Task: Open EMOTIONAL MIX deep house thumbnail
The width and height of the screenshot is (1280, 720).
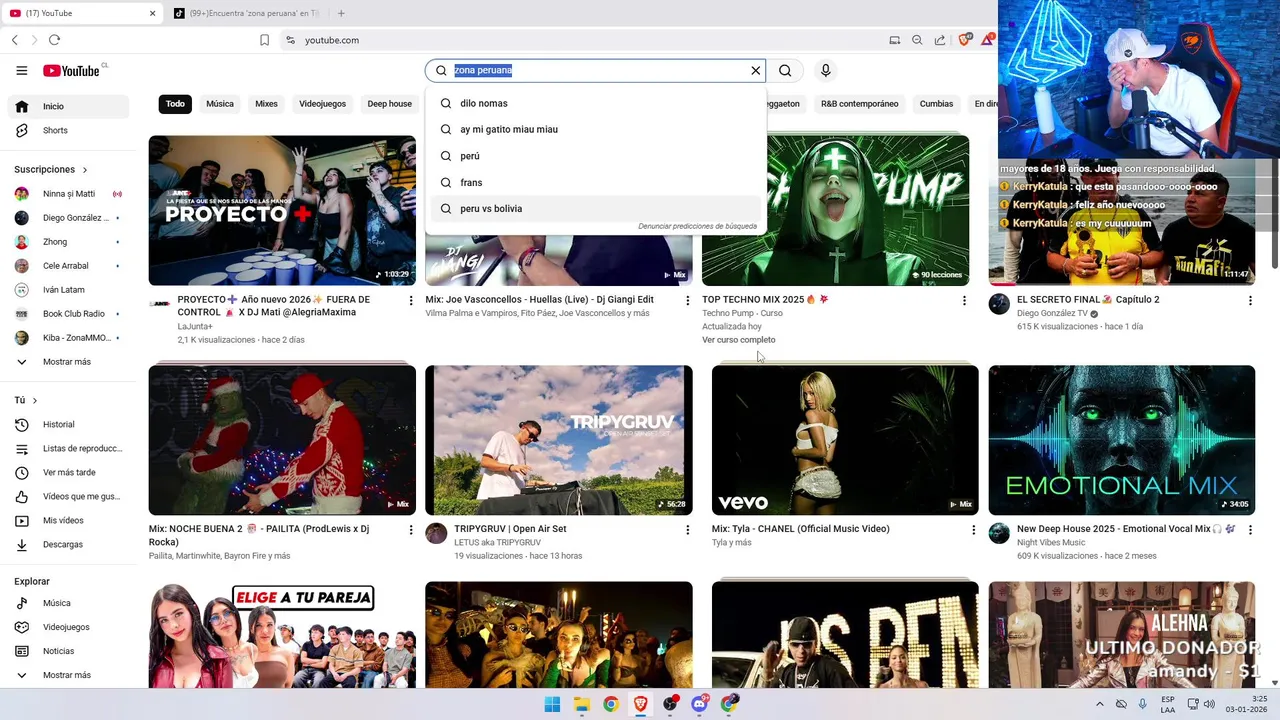Action: pos(1121,440)
